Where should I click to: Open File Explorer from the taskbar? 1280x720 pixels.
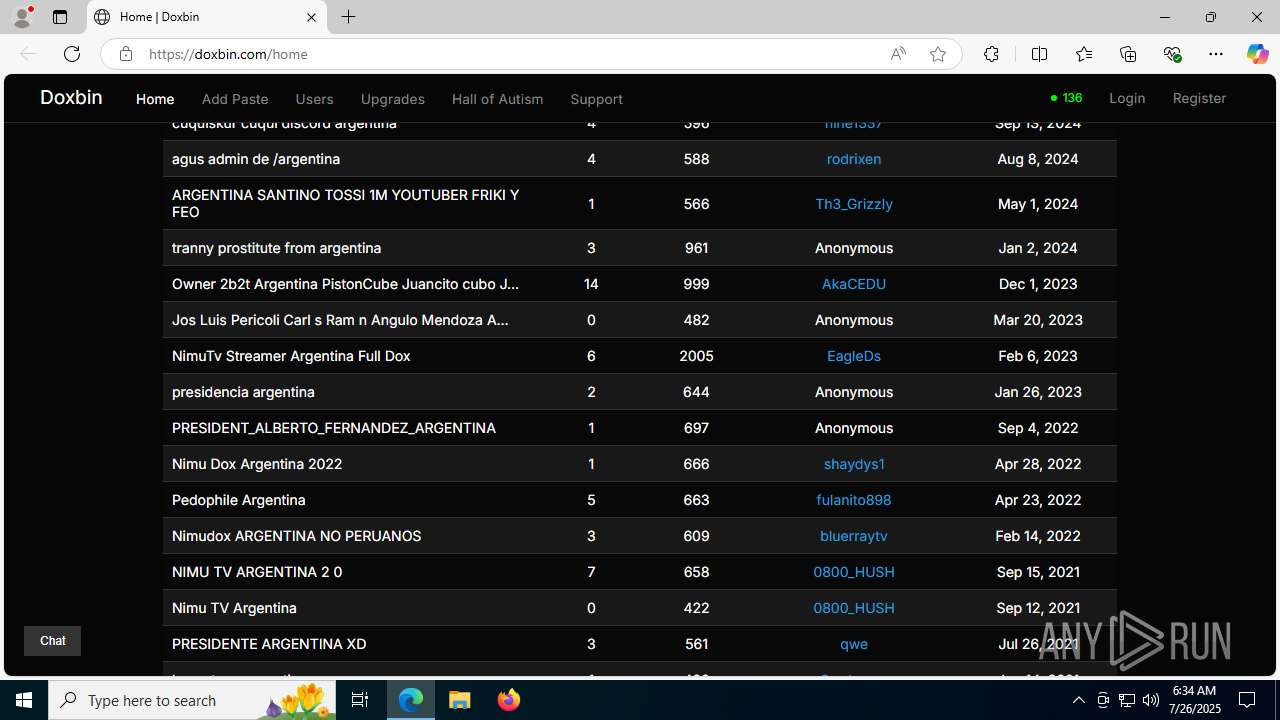[460, 700]
